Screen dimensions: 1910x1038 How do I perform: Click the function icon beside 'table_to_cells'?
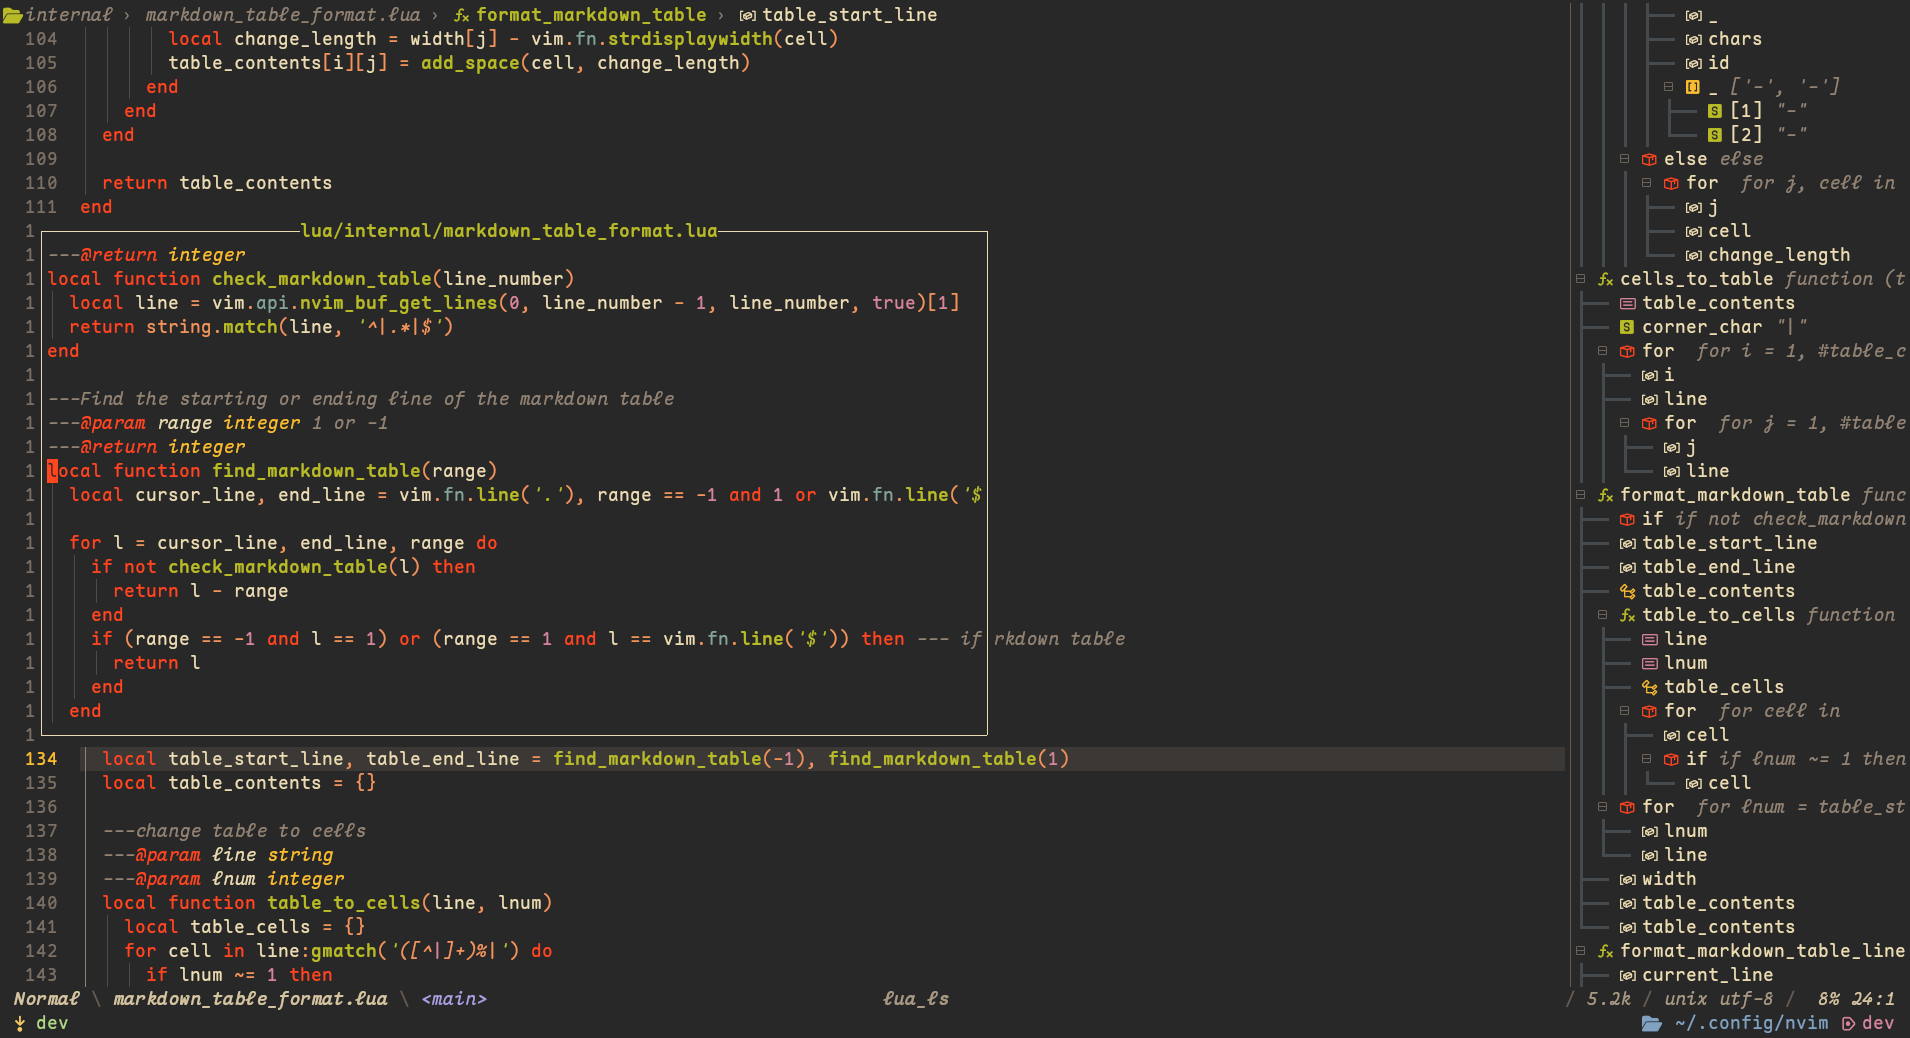[1627, 615]
